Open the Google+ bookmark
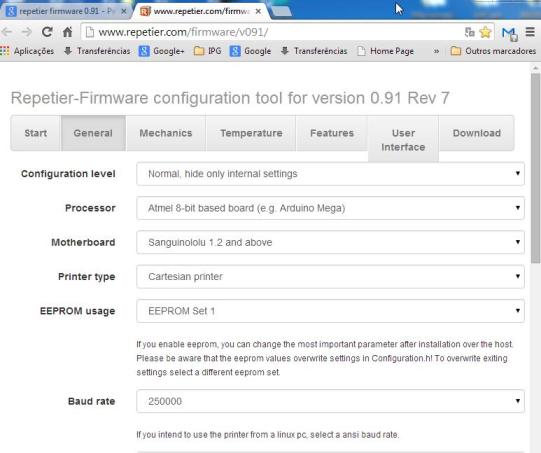This screenshot has height=453, width=541. click(x=161, y=51)
